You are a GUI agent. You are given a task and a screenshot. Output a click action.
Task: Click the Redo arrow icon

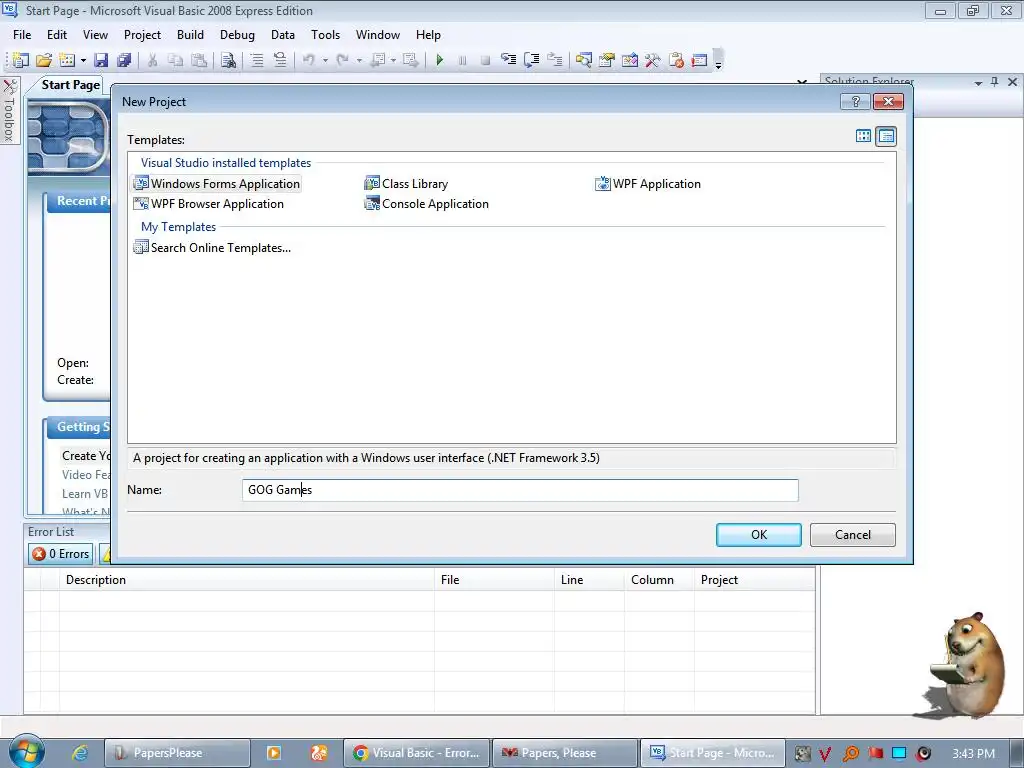342,60
